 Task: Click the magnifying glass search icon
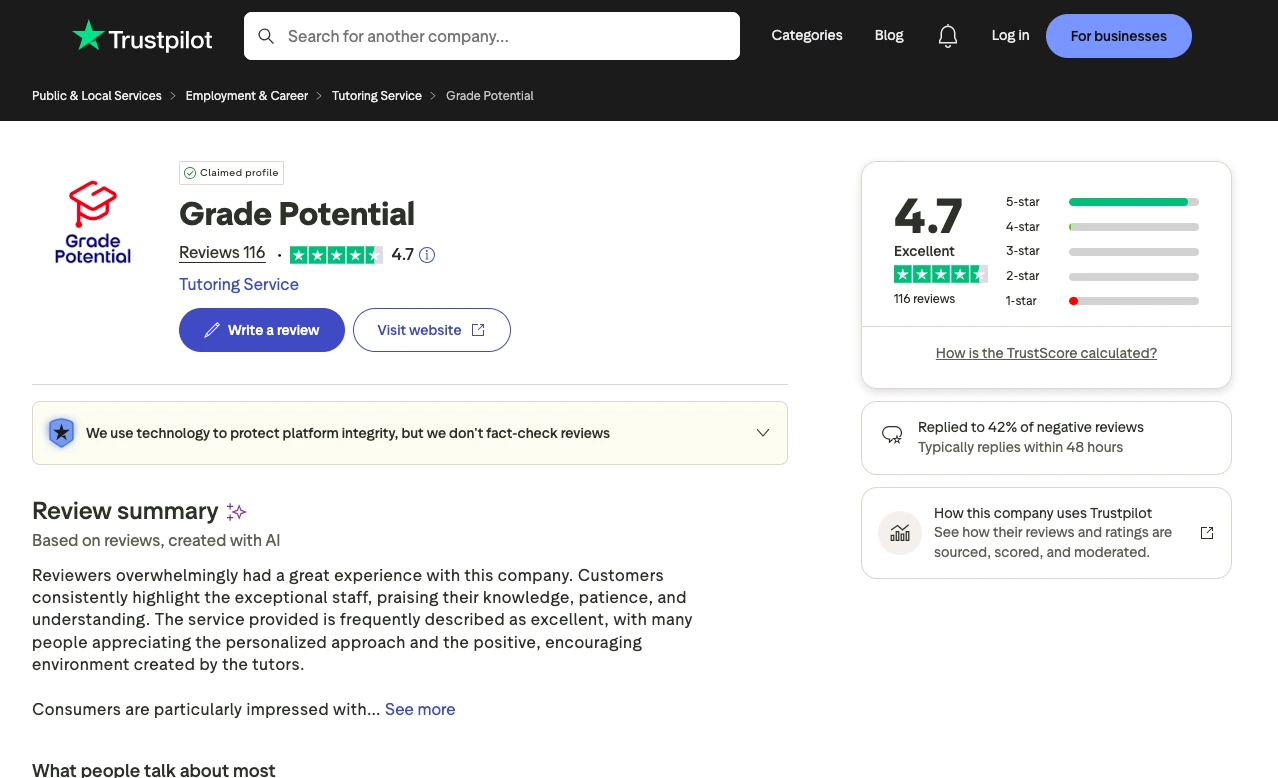pyautogui.click(x=266, y=35)
